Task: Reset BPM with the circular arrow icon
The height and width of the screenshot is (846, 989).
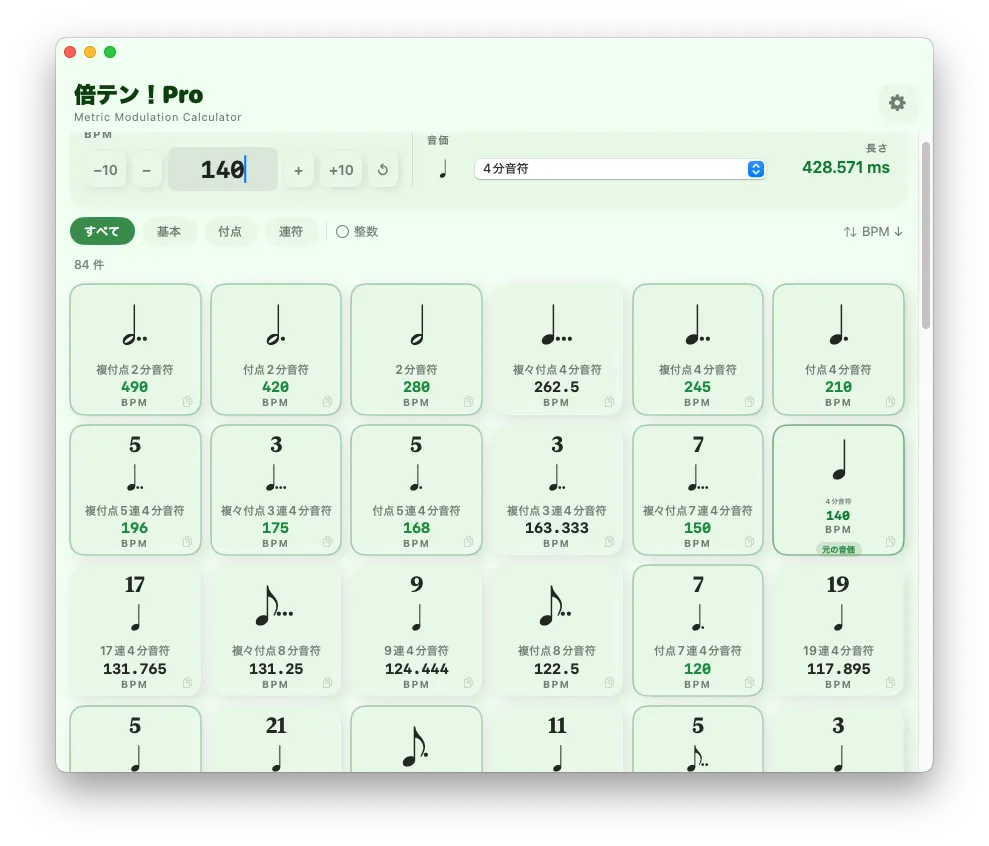Action: [x=383, y=170]
